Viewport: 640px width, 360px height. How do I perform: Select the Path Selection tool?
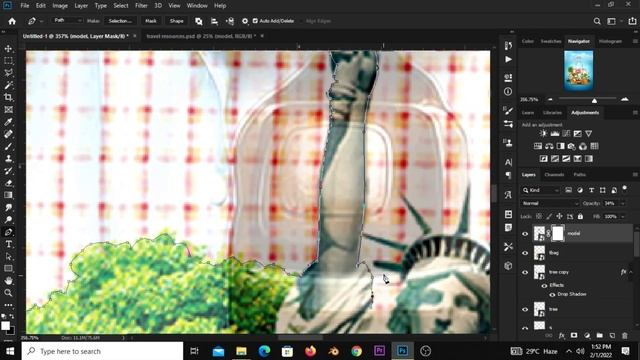click(8, 256)
